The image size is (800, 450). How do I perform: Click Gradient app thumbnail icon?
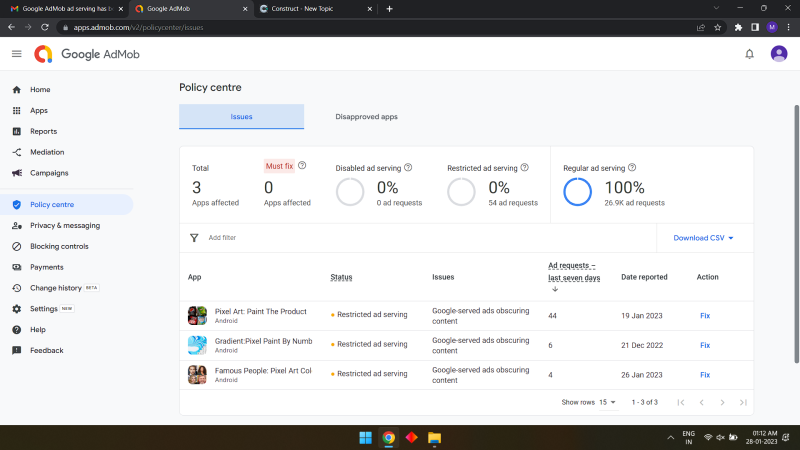pyautogui.click(x=197, y=345)
